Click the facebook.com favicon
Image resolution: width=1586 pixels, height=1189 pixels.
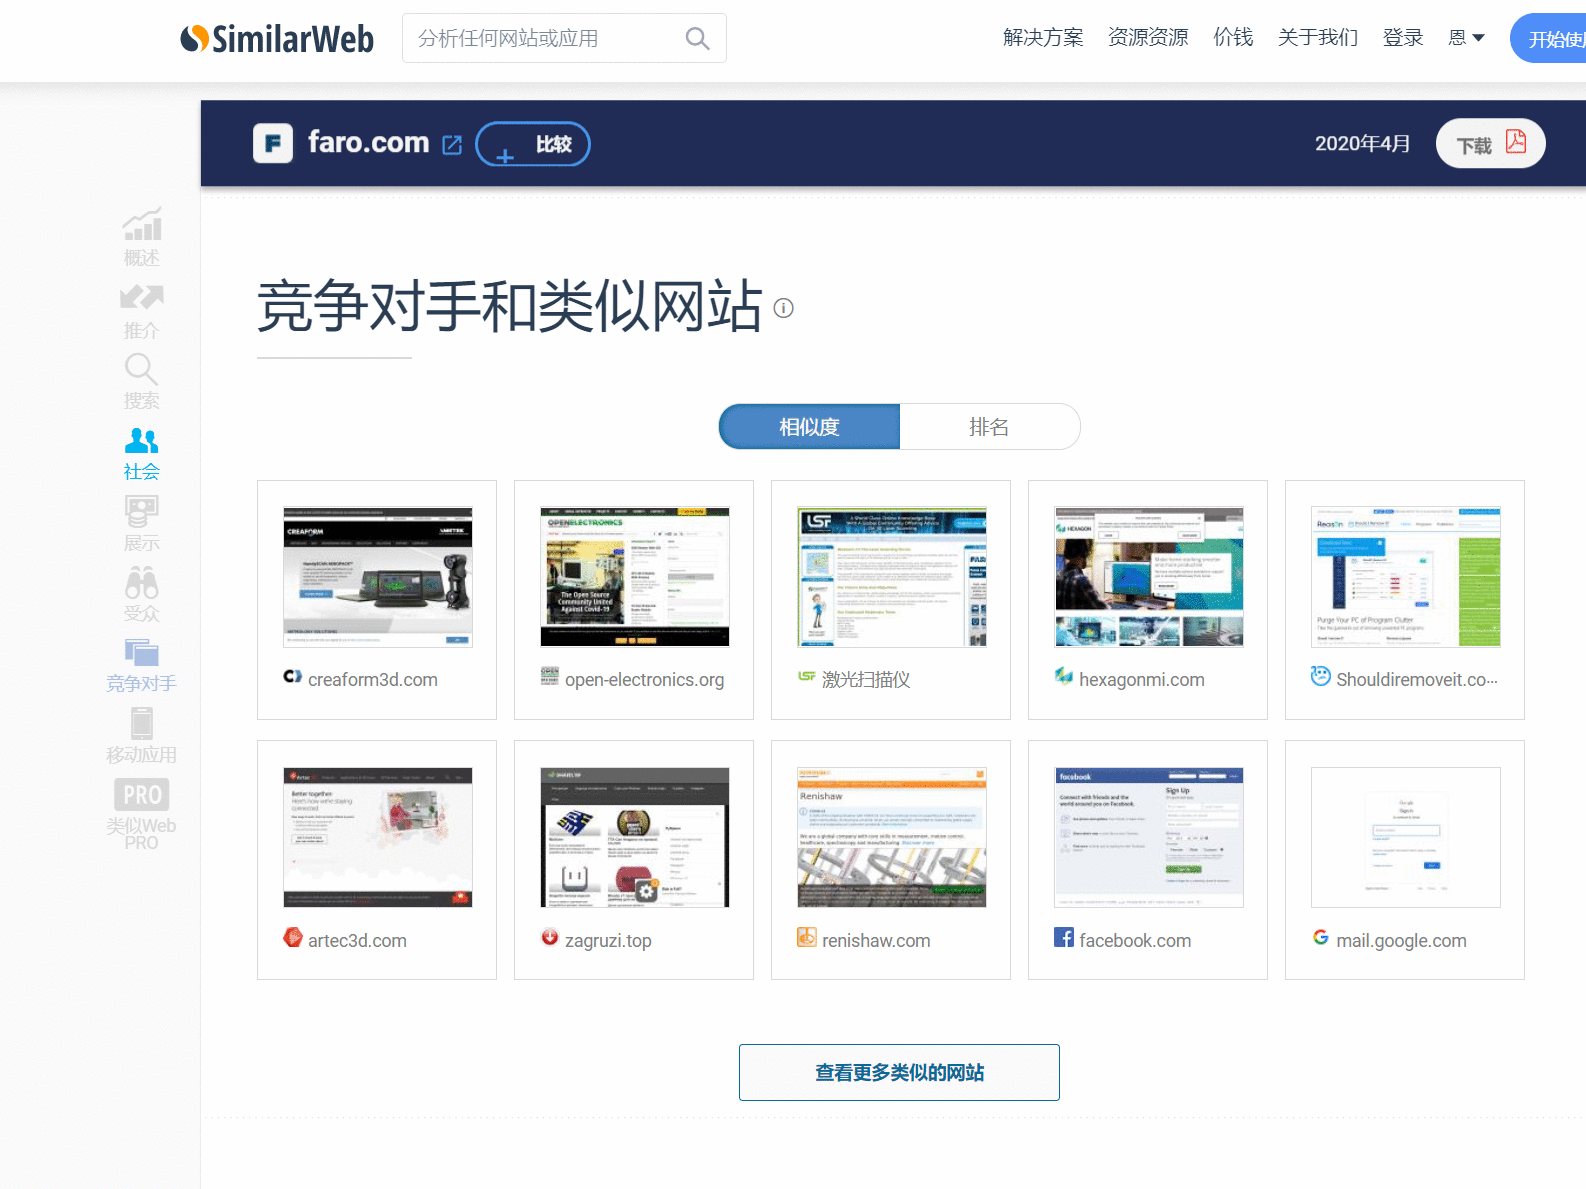click(1064, 937)
